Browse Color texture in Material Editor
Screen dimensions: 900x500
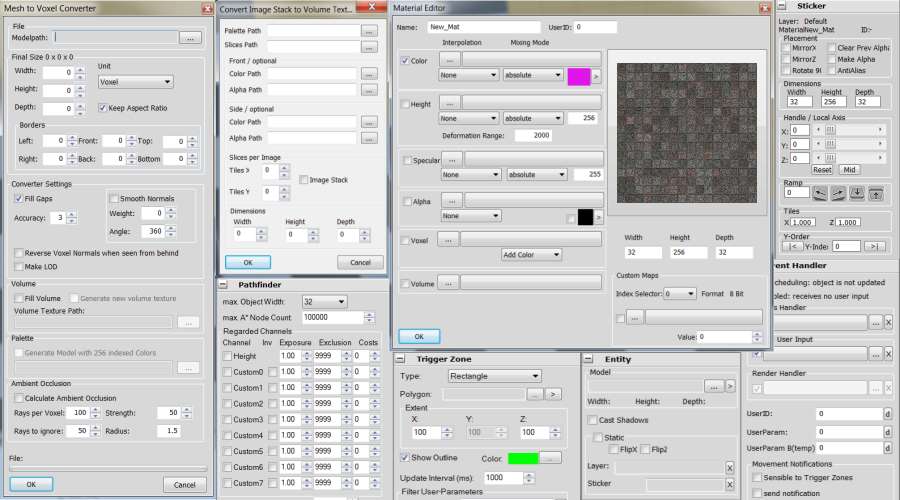tap(449, 60)
